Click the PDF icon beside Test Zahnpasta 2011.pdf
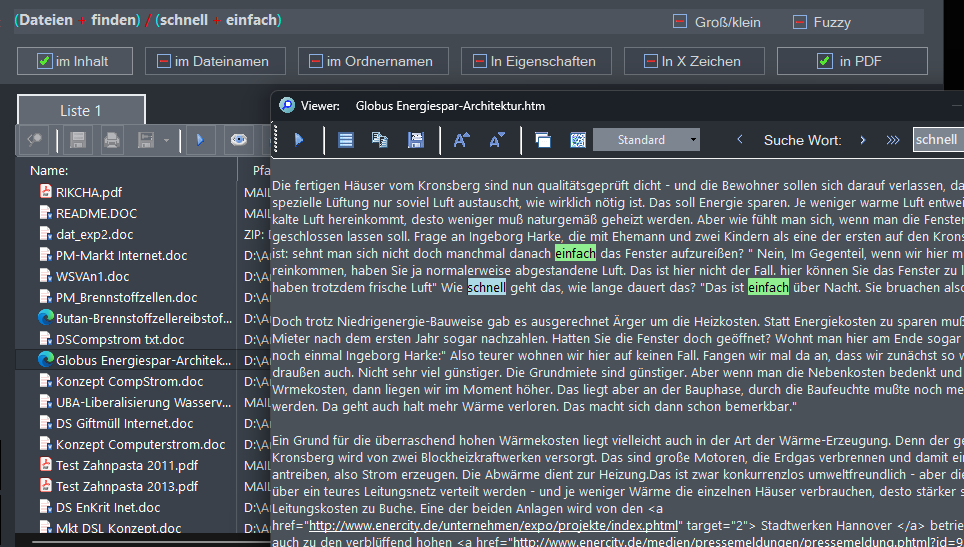964x547 pixels. [x=46, y=465]
